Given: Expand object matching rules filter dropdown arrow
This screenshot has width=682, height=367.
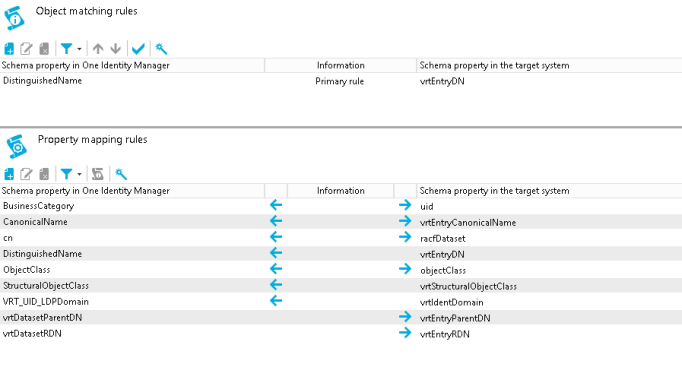Looking at the screenshot, I should pos(79,49).
